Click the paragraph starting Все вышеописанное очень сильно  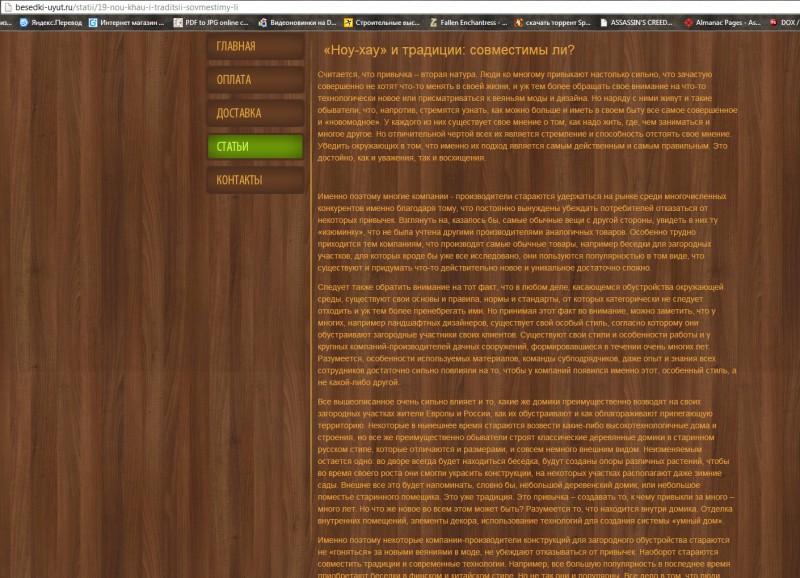coord(526,461)
